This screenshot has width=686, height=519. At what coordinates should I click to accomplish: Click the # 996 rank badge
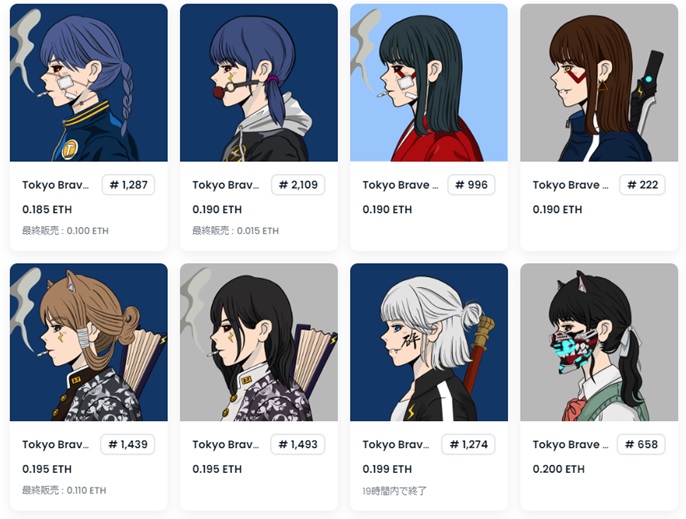pyautogui.click(x=471, y=185)
